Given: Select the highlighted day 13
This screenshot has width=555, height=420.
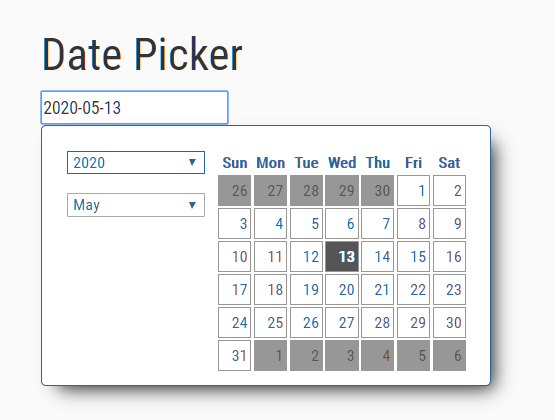Looking at the screenshot, I should [x=342, y=257].
